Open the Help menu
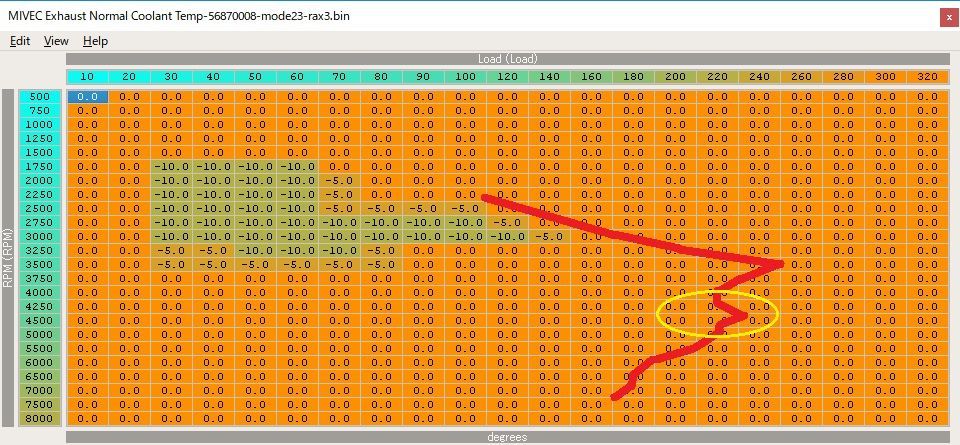This screenshot has width=960, height=445. point(95,41)
